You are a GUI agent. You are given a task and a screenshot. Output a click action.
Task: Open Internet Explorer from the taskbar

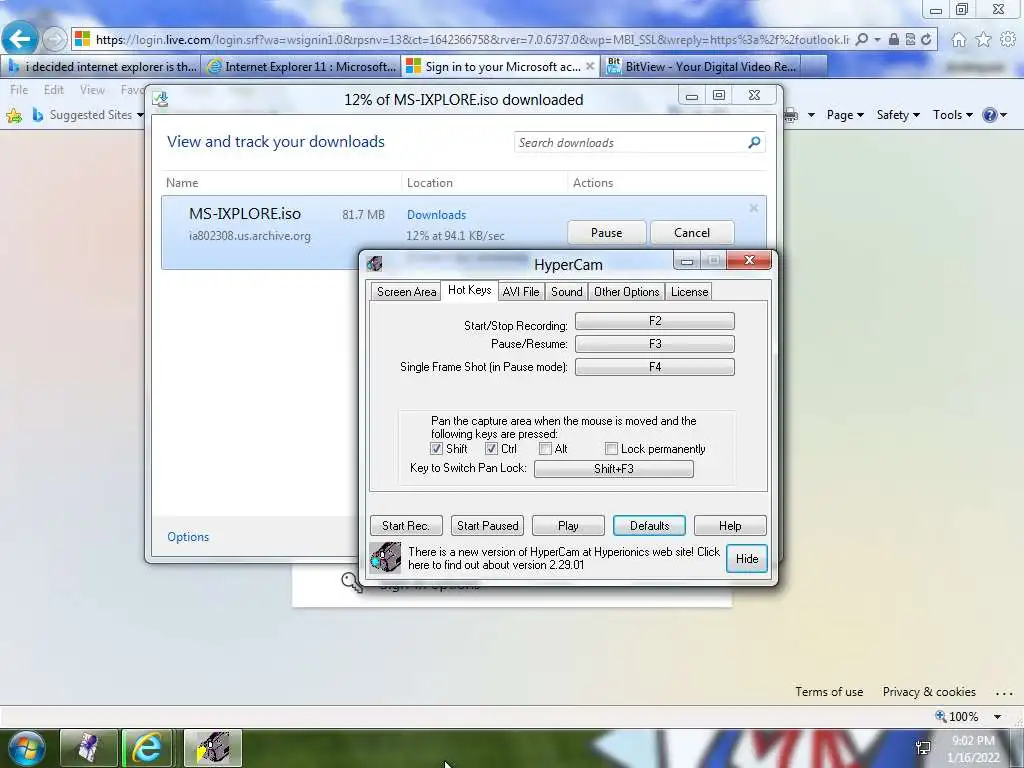click(148, 748)
